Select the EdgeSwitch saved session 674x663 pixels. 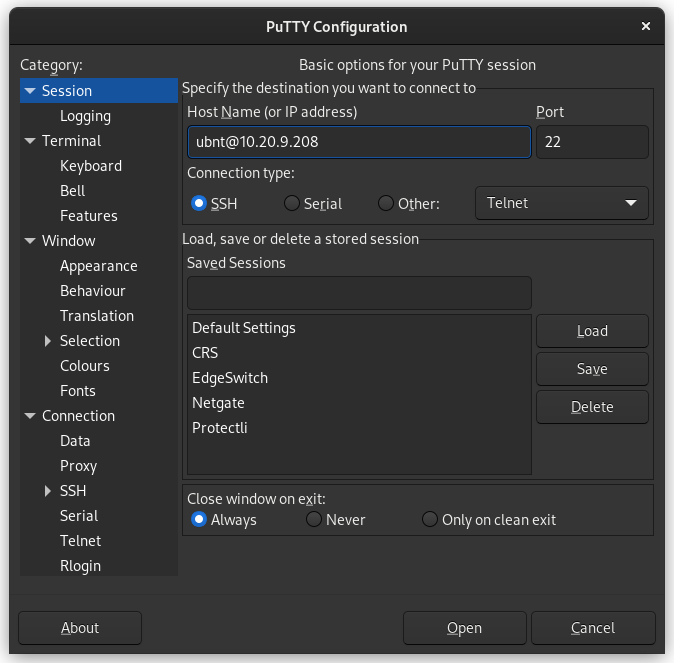coord(230,378)
